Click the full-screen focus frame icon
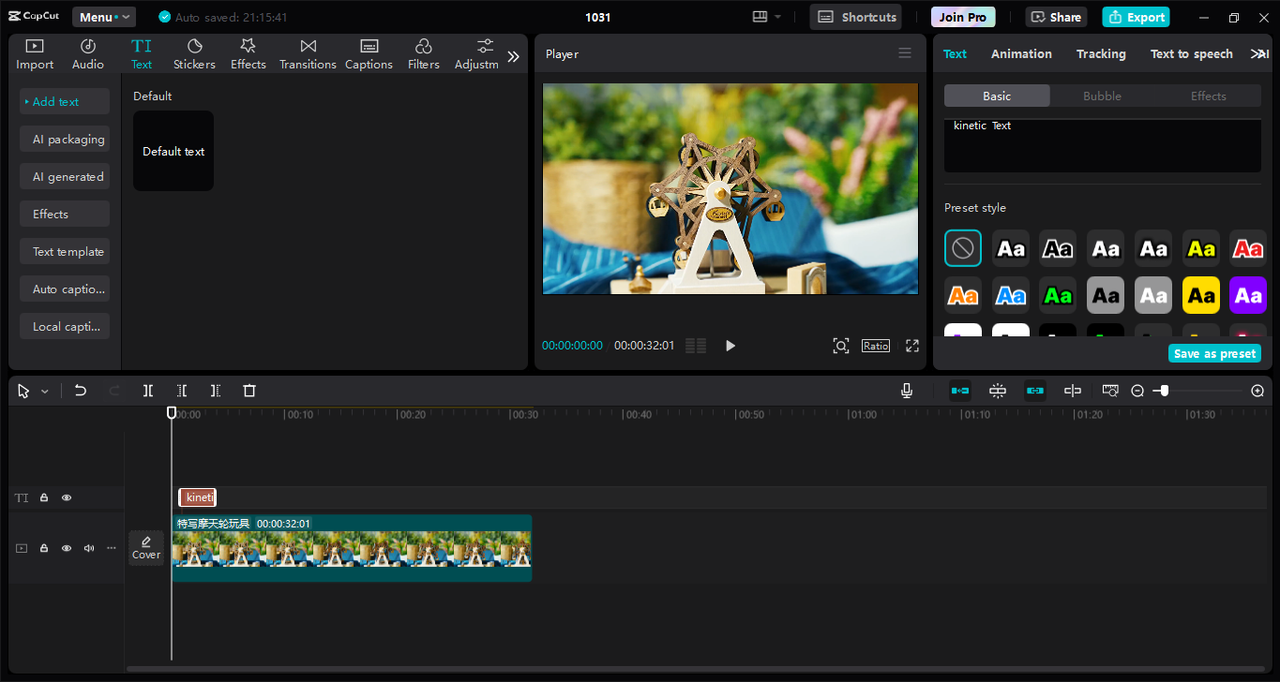 coord(841,346)
